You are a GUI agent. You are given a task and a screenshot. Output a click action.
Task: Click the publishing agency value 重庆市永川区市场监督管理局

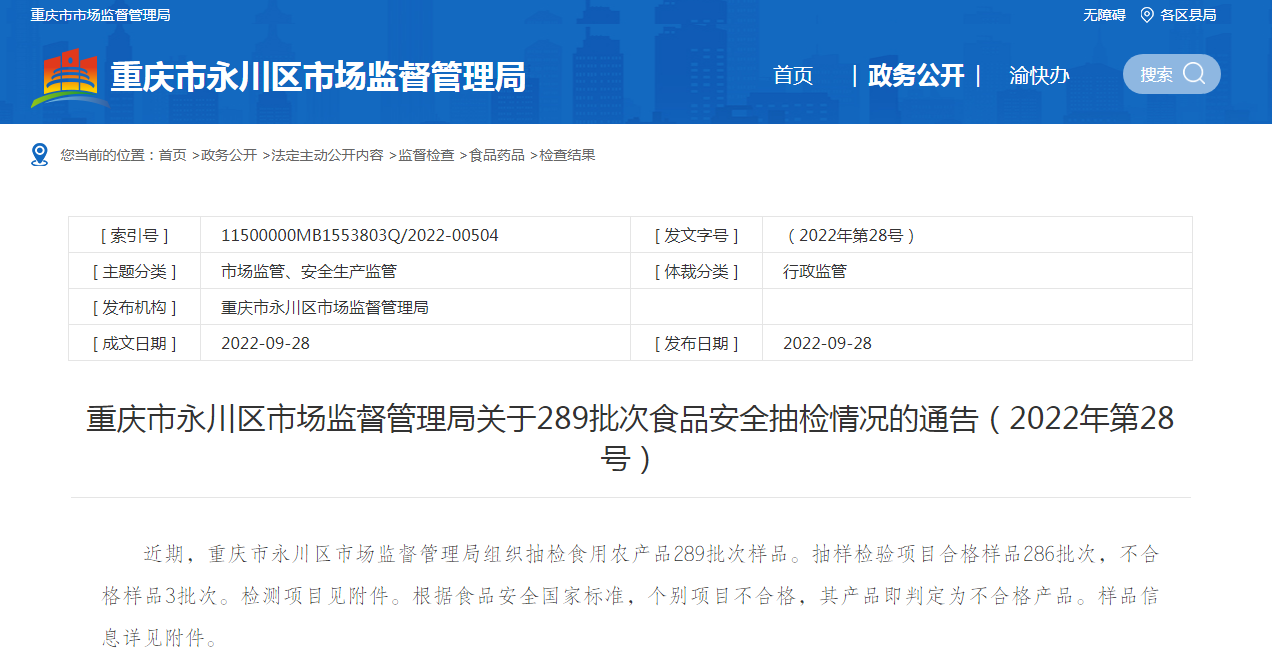pyautogui.click(x=325, y=308)
